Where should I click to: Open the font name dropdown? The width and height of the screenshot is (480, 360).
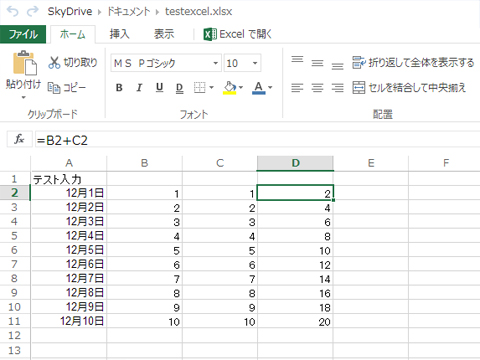pyautogui.click(x=215, y=63)
